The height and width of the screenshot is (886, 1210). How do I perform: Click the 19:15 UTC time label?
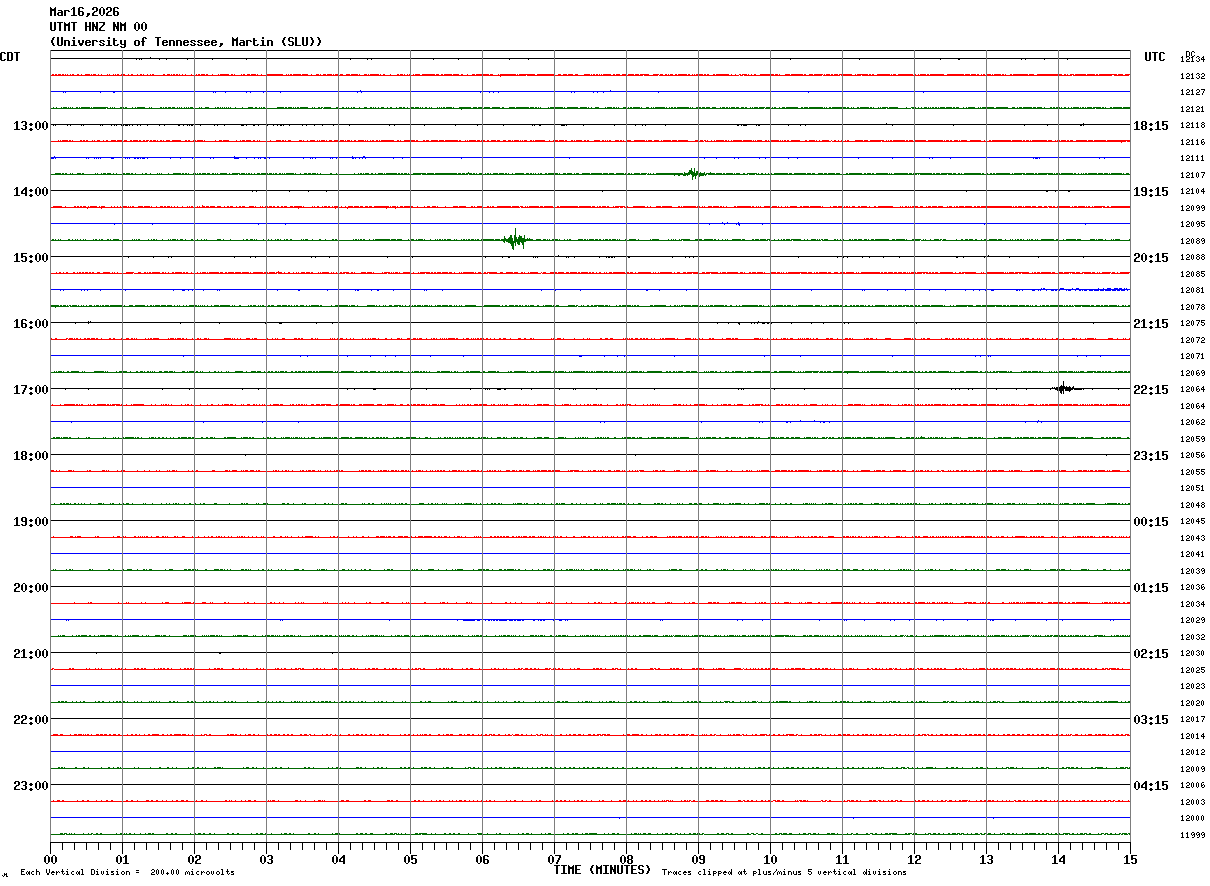pyautogui.click(x=1151, y=191)
